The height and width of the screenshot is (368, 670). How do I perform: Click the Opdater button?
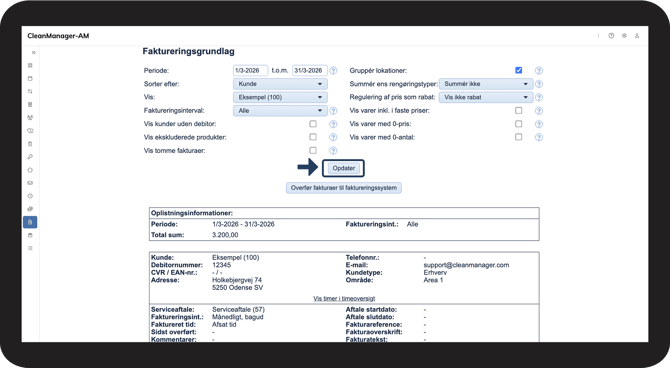344,168
